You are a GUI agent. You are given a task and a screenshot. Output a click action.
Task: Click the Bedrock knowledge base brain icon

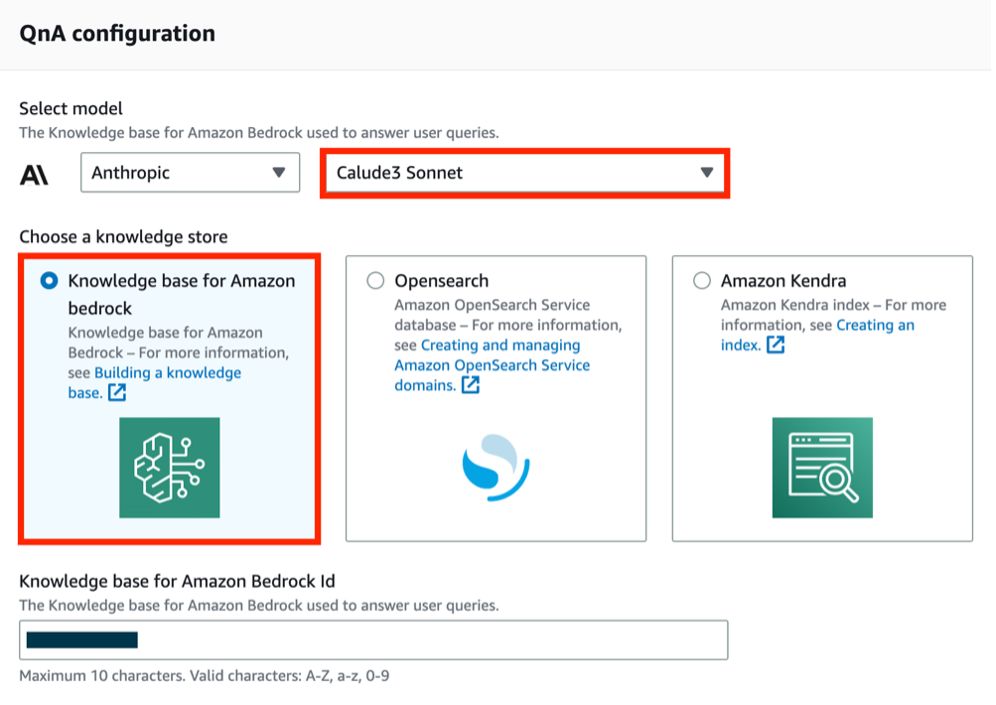[x=169, y=468]
